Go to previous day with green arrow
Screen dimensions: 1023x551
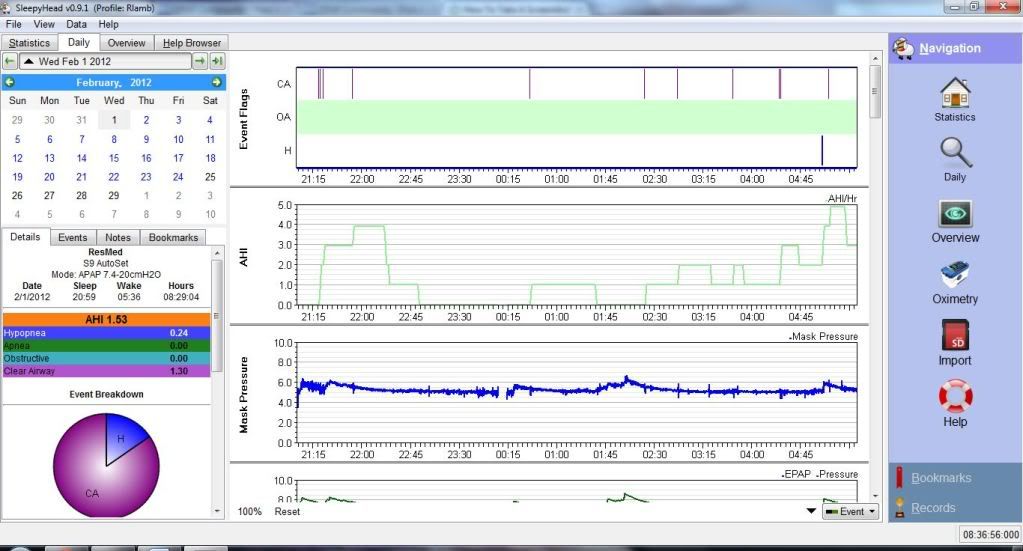coord(9,61)
